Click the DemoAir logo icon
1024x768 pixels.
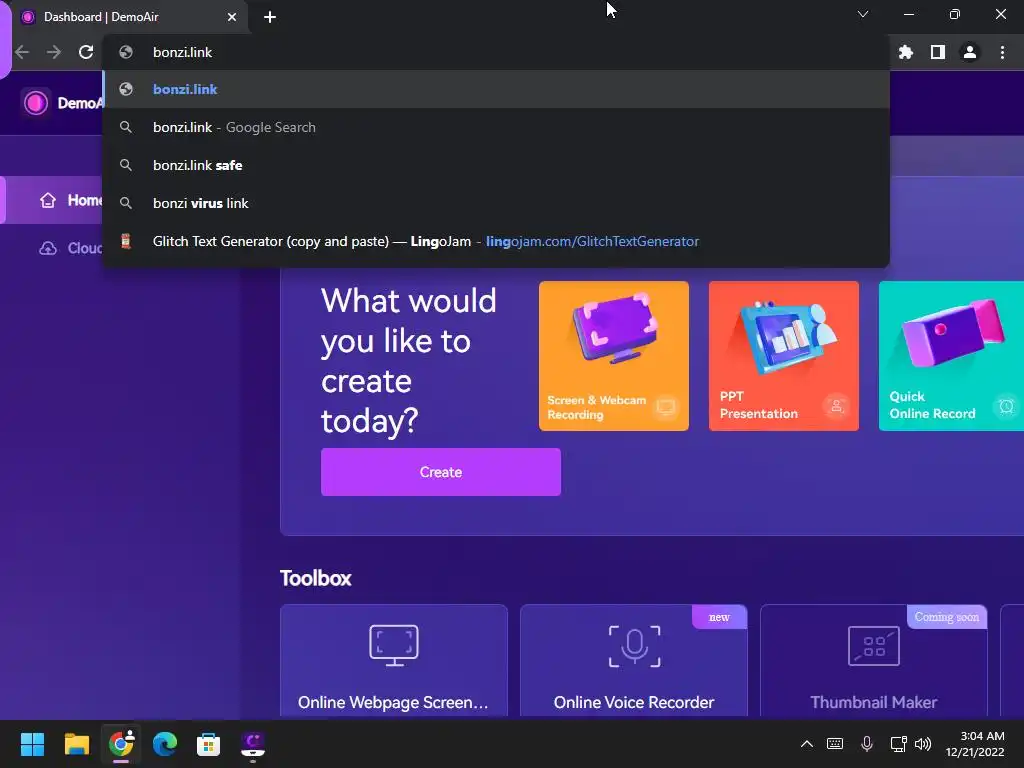coord(36,103)
